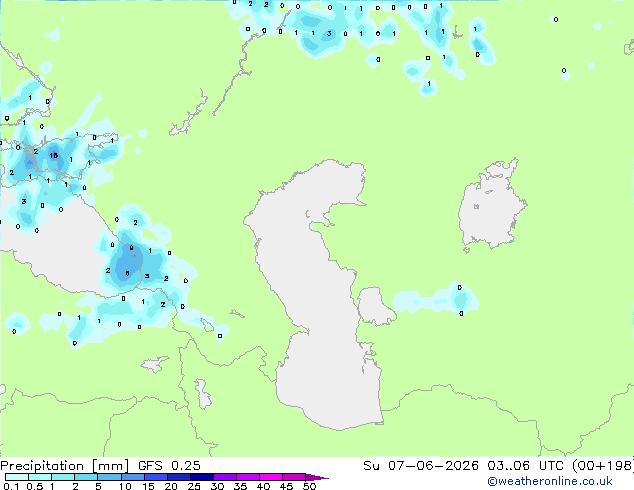
Task: Click the 'GFS 0.25' model label
Action: 169,466
